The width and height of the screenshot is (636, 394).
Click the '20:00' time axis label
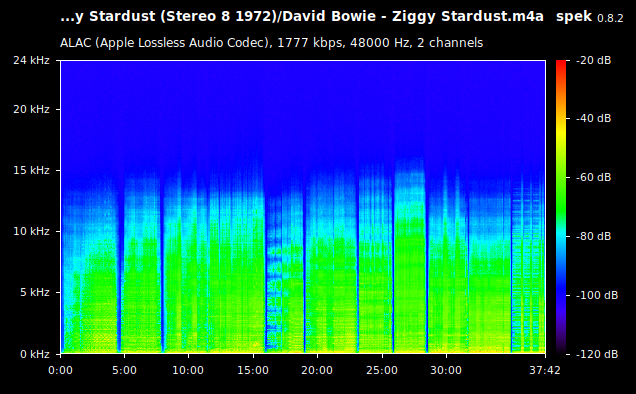point(317,370)
